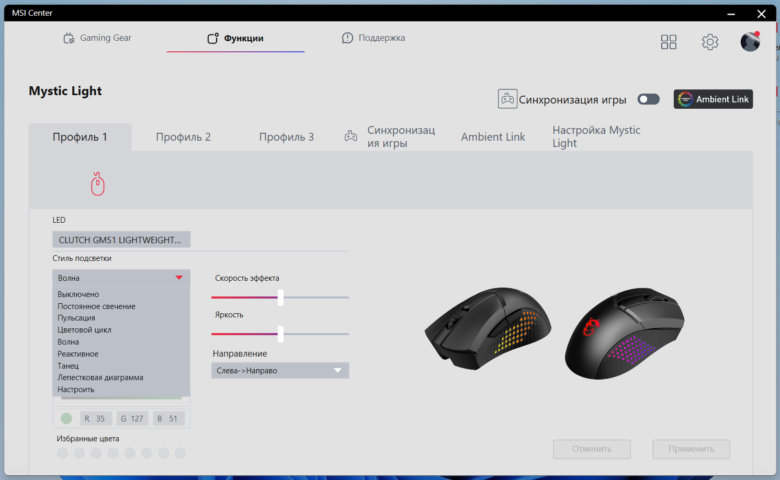
Task: Click the Применить button
Action: point(691,449)
